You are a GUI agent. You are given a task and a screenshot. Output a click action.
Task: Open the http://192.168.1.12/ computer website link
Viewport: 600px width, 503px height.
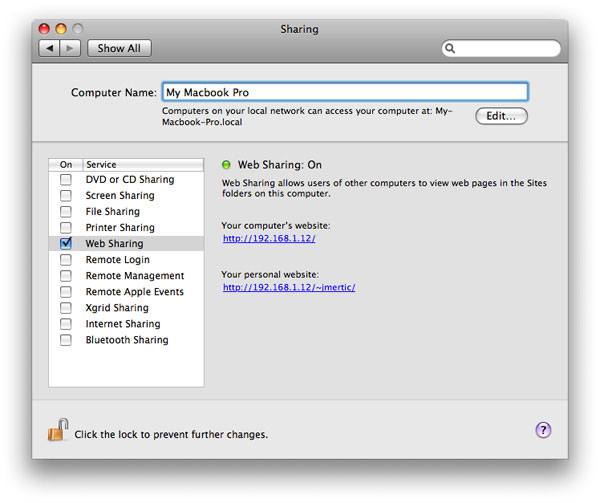click(x=269, y=238)
